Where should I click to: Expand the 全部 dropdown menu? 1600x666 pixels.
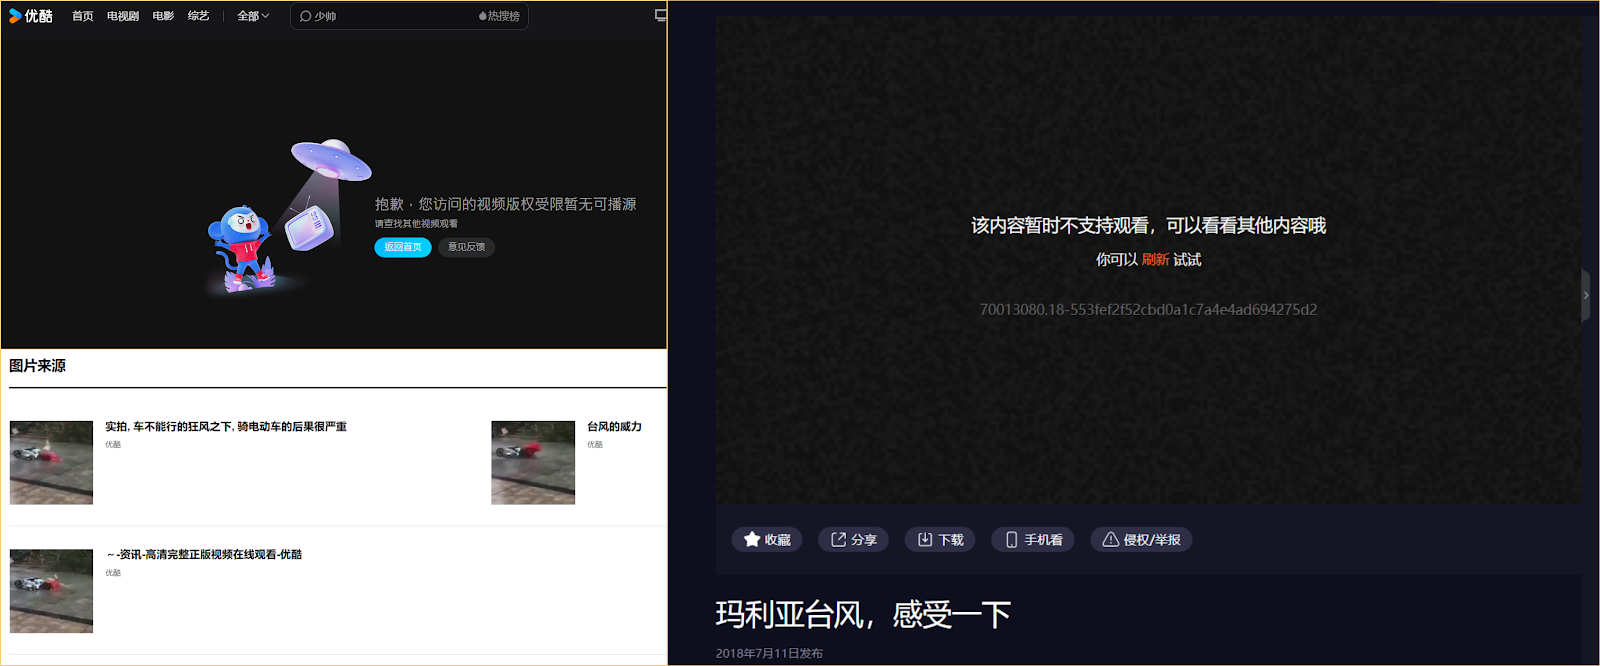(253, 16)
